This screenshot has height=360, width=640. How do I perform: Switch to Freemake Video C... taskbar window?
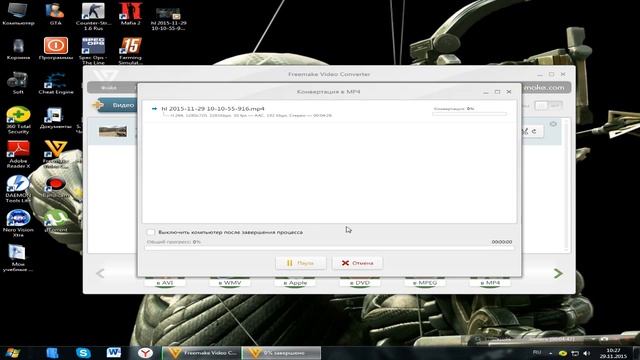point(202,353)
